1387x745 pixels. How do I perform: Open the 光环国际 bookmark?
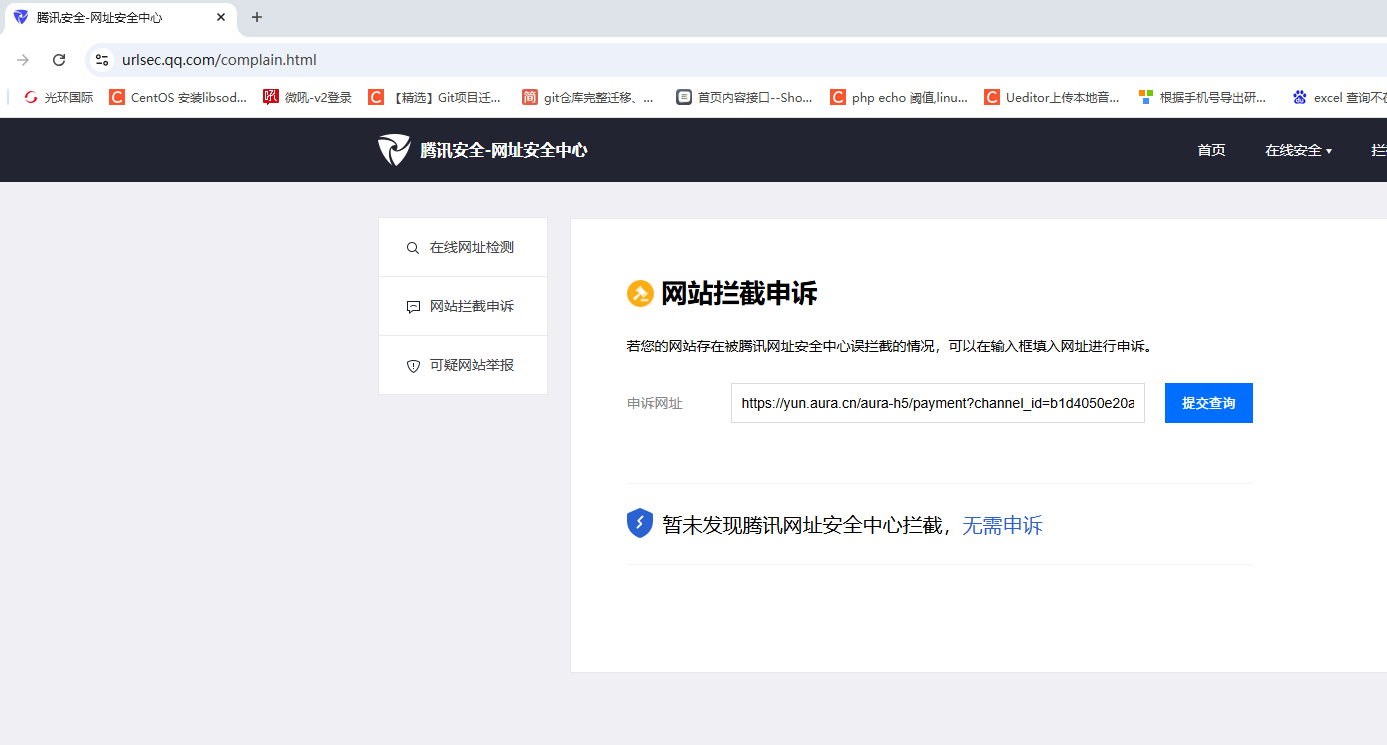58,97
